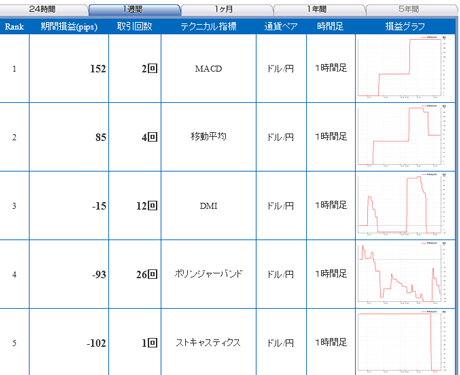This screenshot has height=375, width=460.
Task: Click the Rank column header
Action: pos(14,26)
